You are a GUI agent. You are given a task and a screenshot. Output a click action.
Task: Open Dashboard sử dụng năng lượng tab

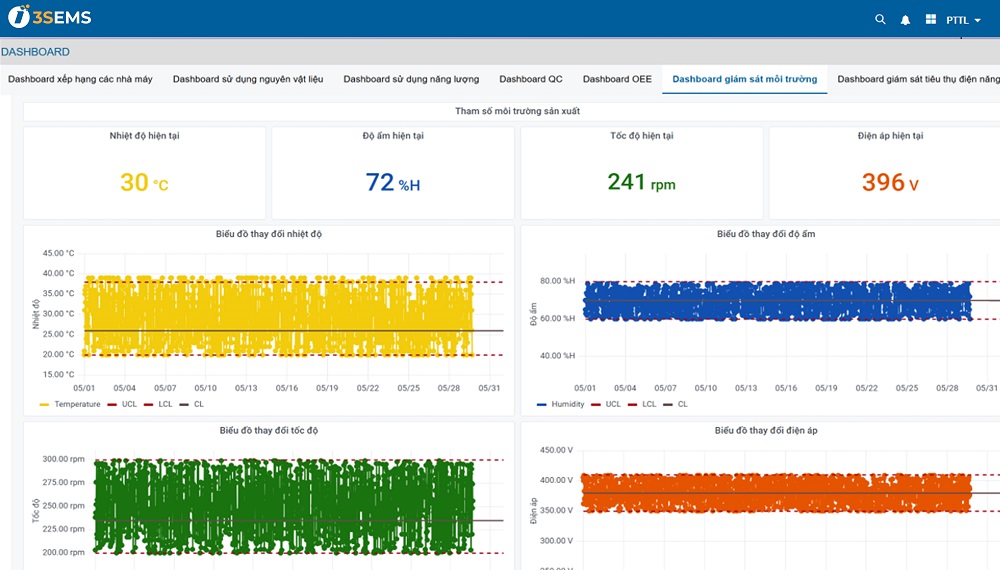click(x=411, y=79)
